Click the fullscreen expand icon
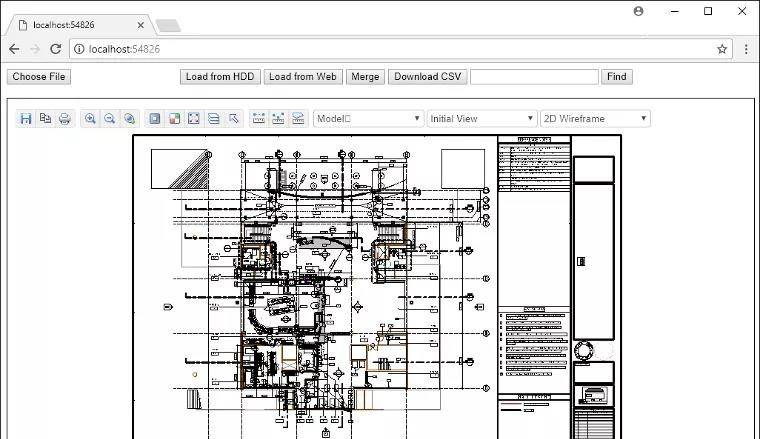This screenshot has width=760, height=439. (x=194, y=119)
